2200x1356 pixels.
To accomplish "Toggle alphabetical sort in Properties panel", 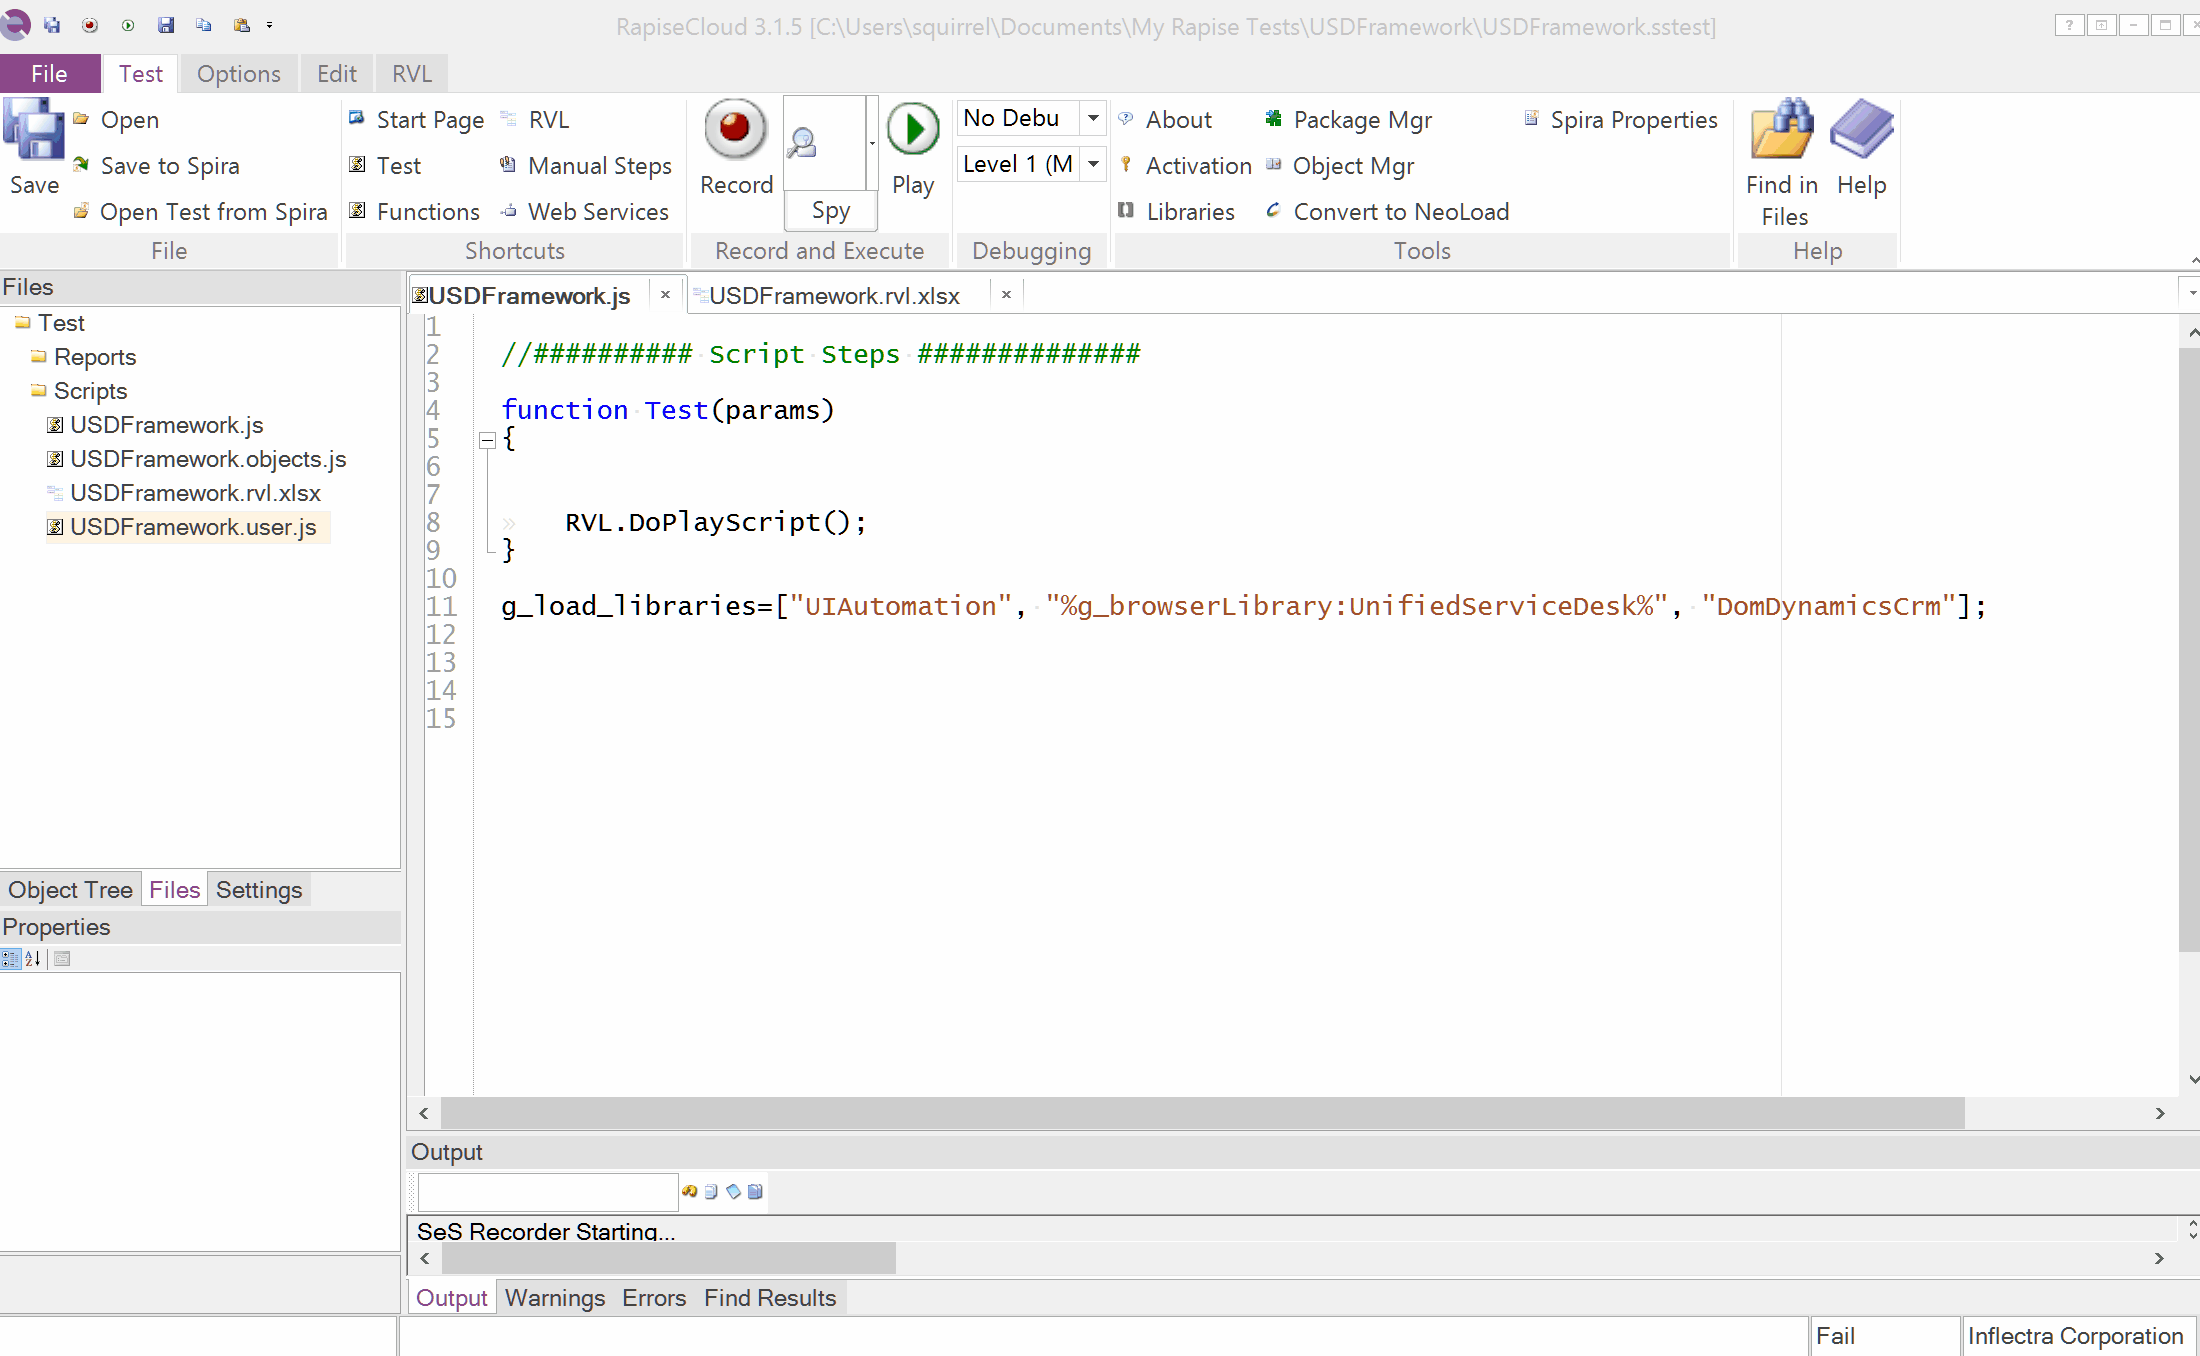I will (33, 959).
